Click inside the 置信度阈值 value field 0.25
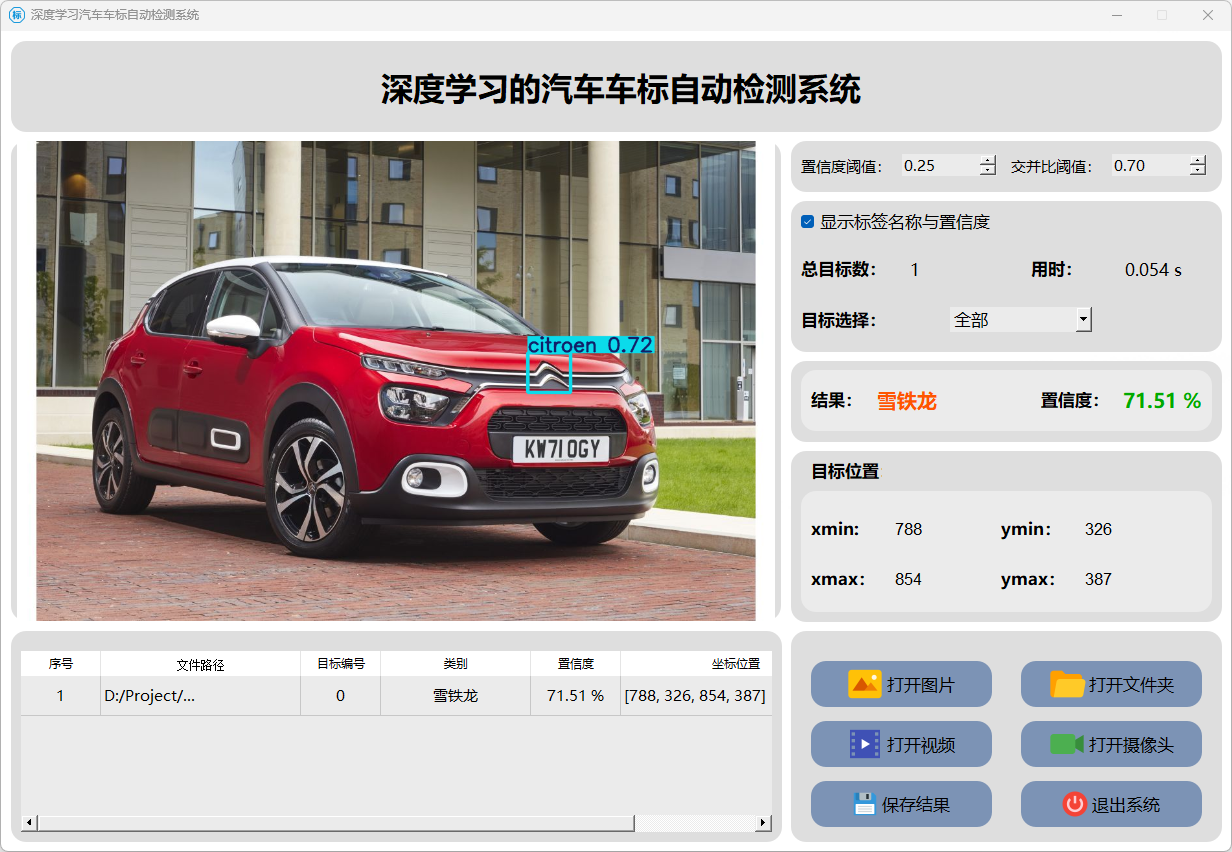The image size is (1232, 852). [x=938, y=166]
